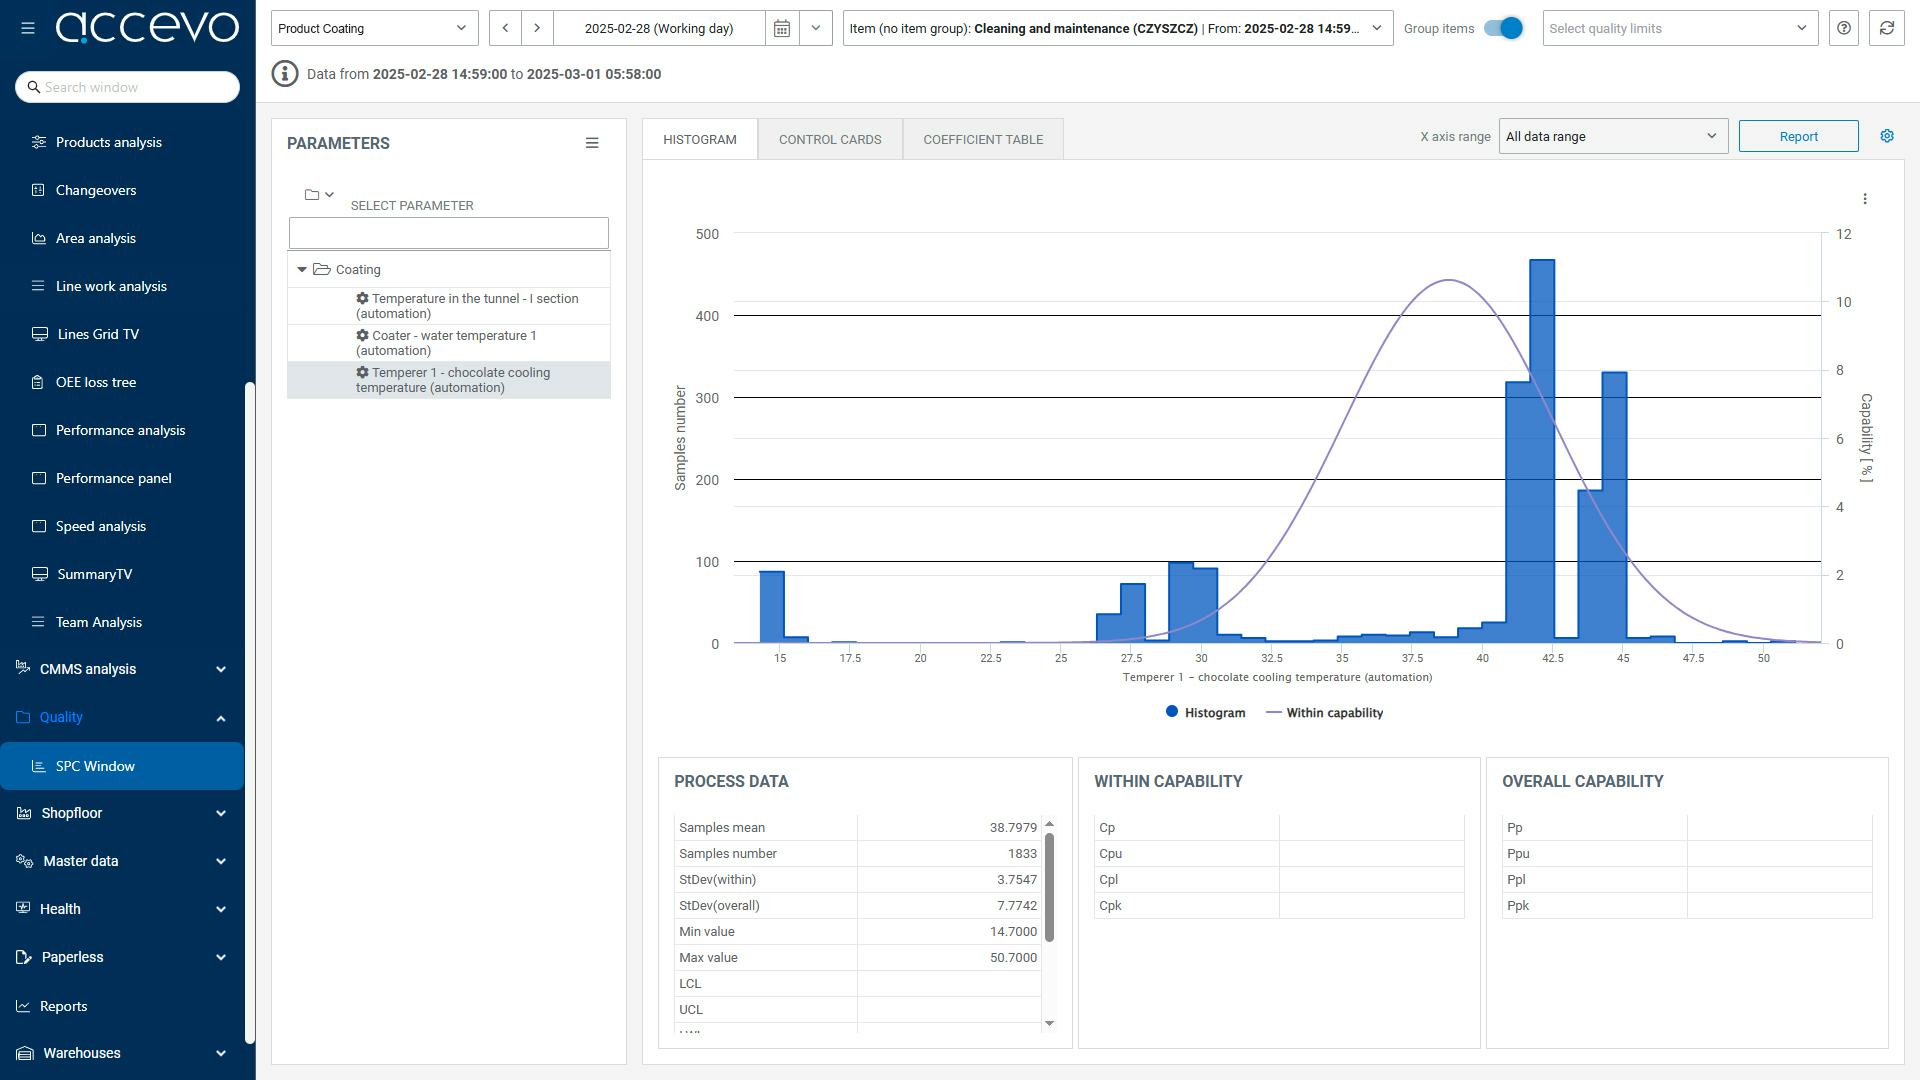The height and width of the screenshot is (1080, 1920).
Task: Click the refresh icon in top bar
Action: (x=1886, y=28)
